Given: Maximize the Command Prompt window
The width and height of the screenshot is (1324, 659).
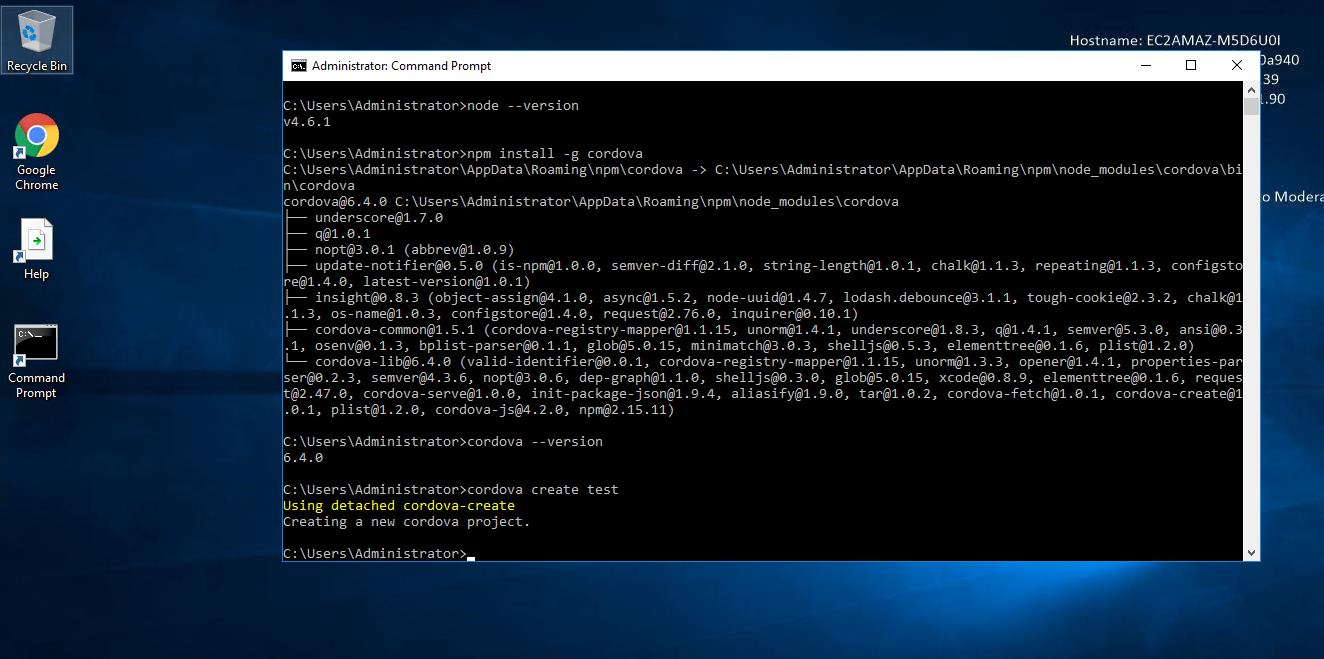Looking at the screenshot, I should pos(1191,66).
